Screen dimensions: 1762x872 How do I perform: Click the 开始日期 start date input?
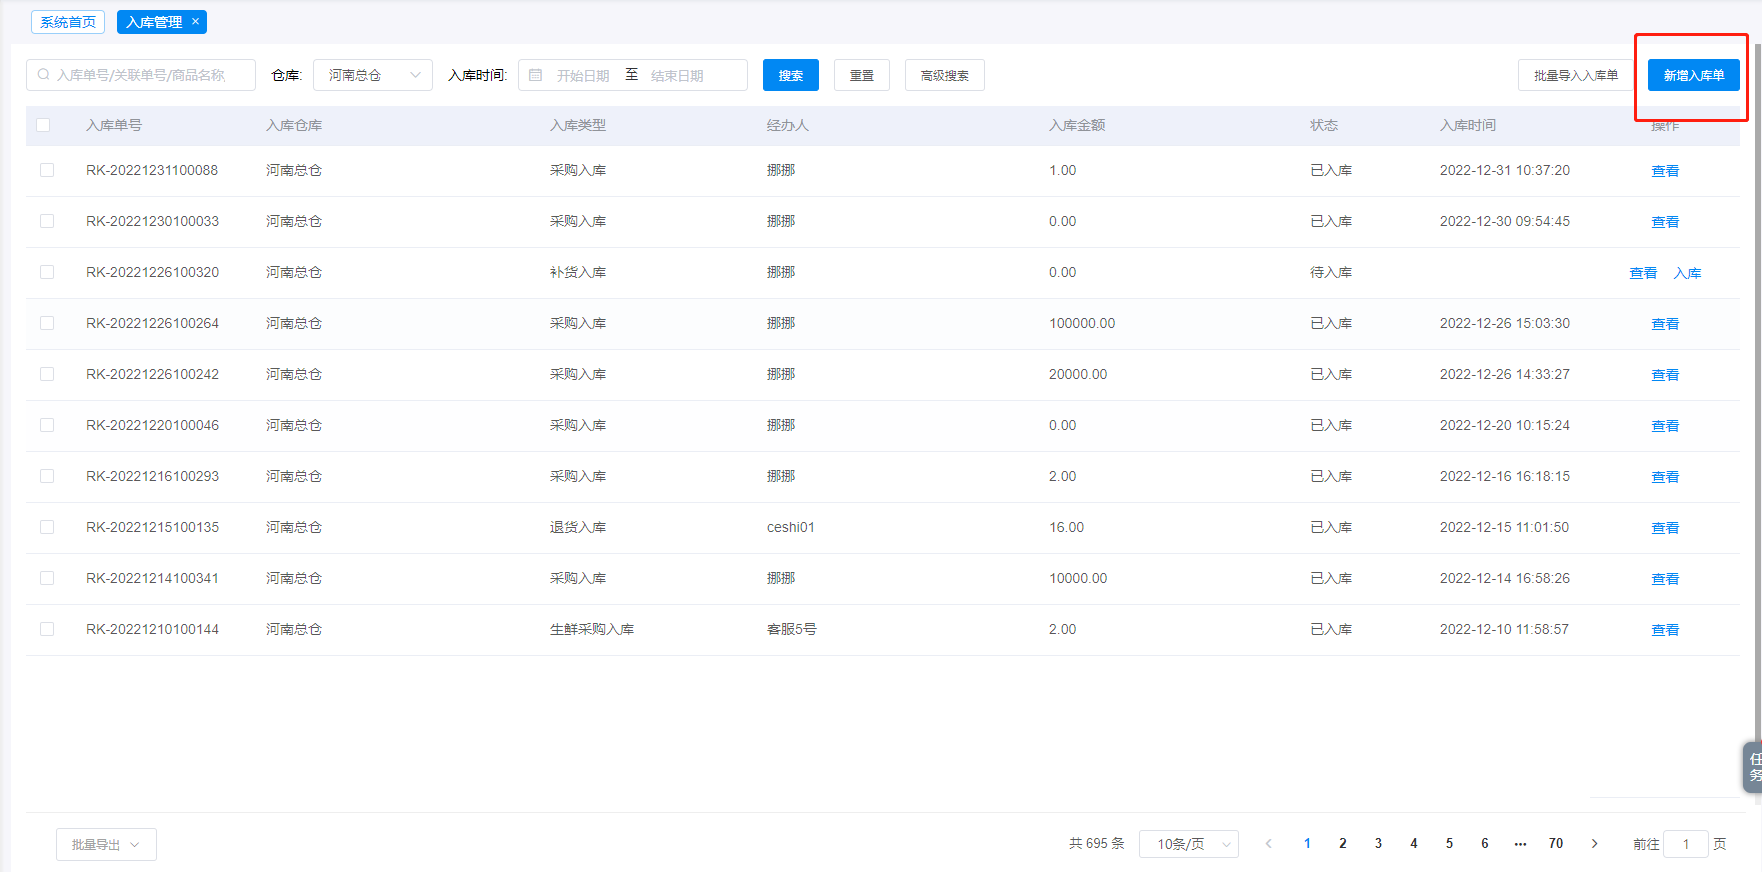tap(583, 76)
